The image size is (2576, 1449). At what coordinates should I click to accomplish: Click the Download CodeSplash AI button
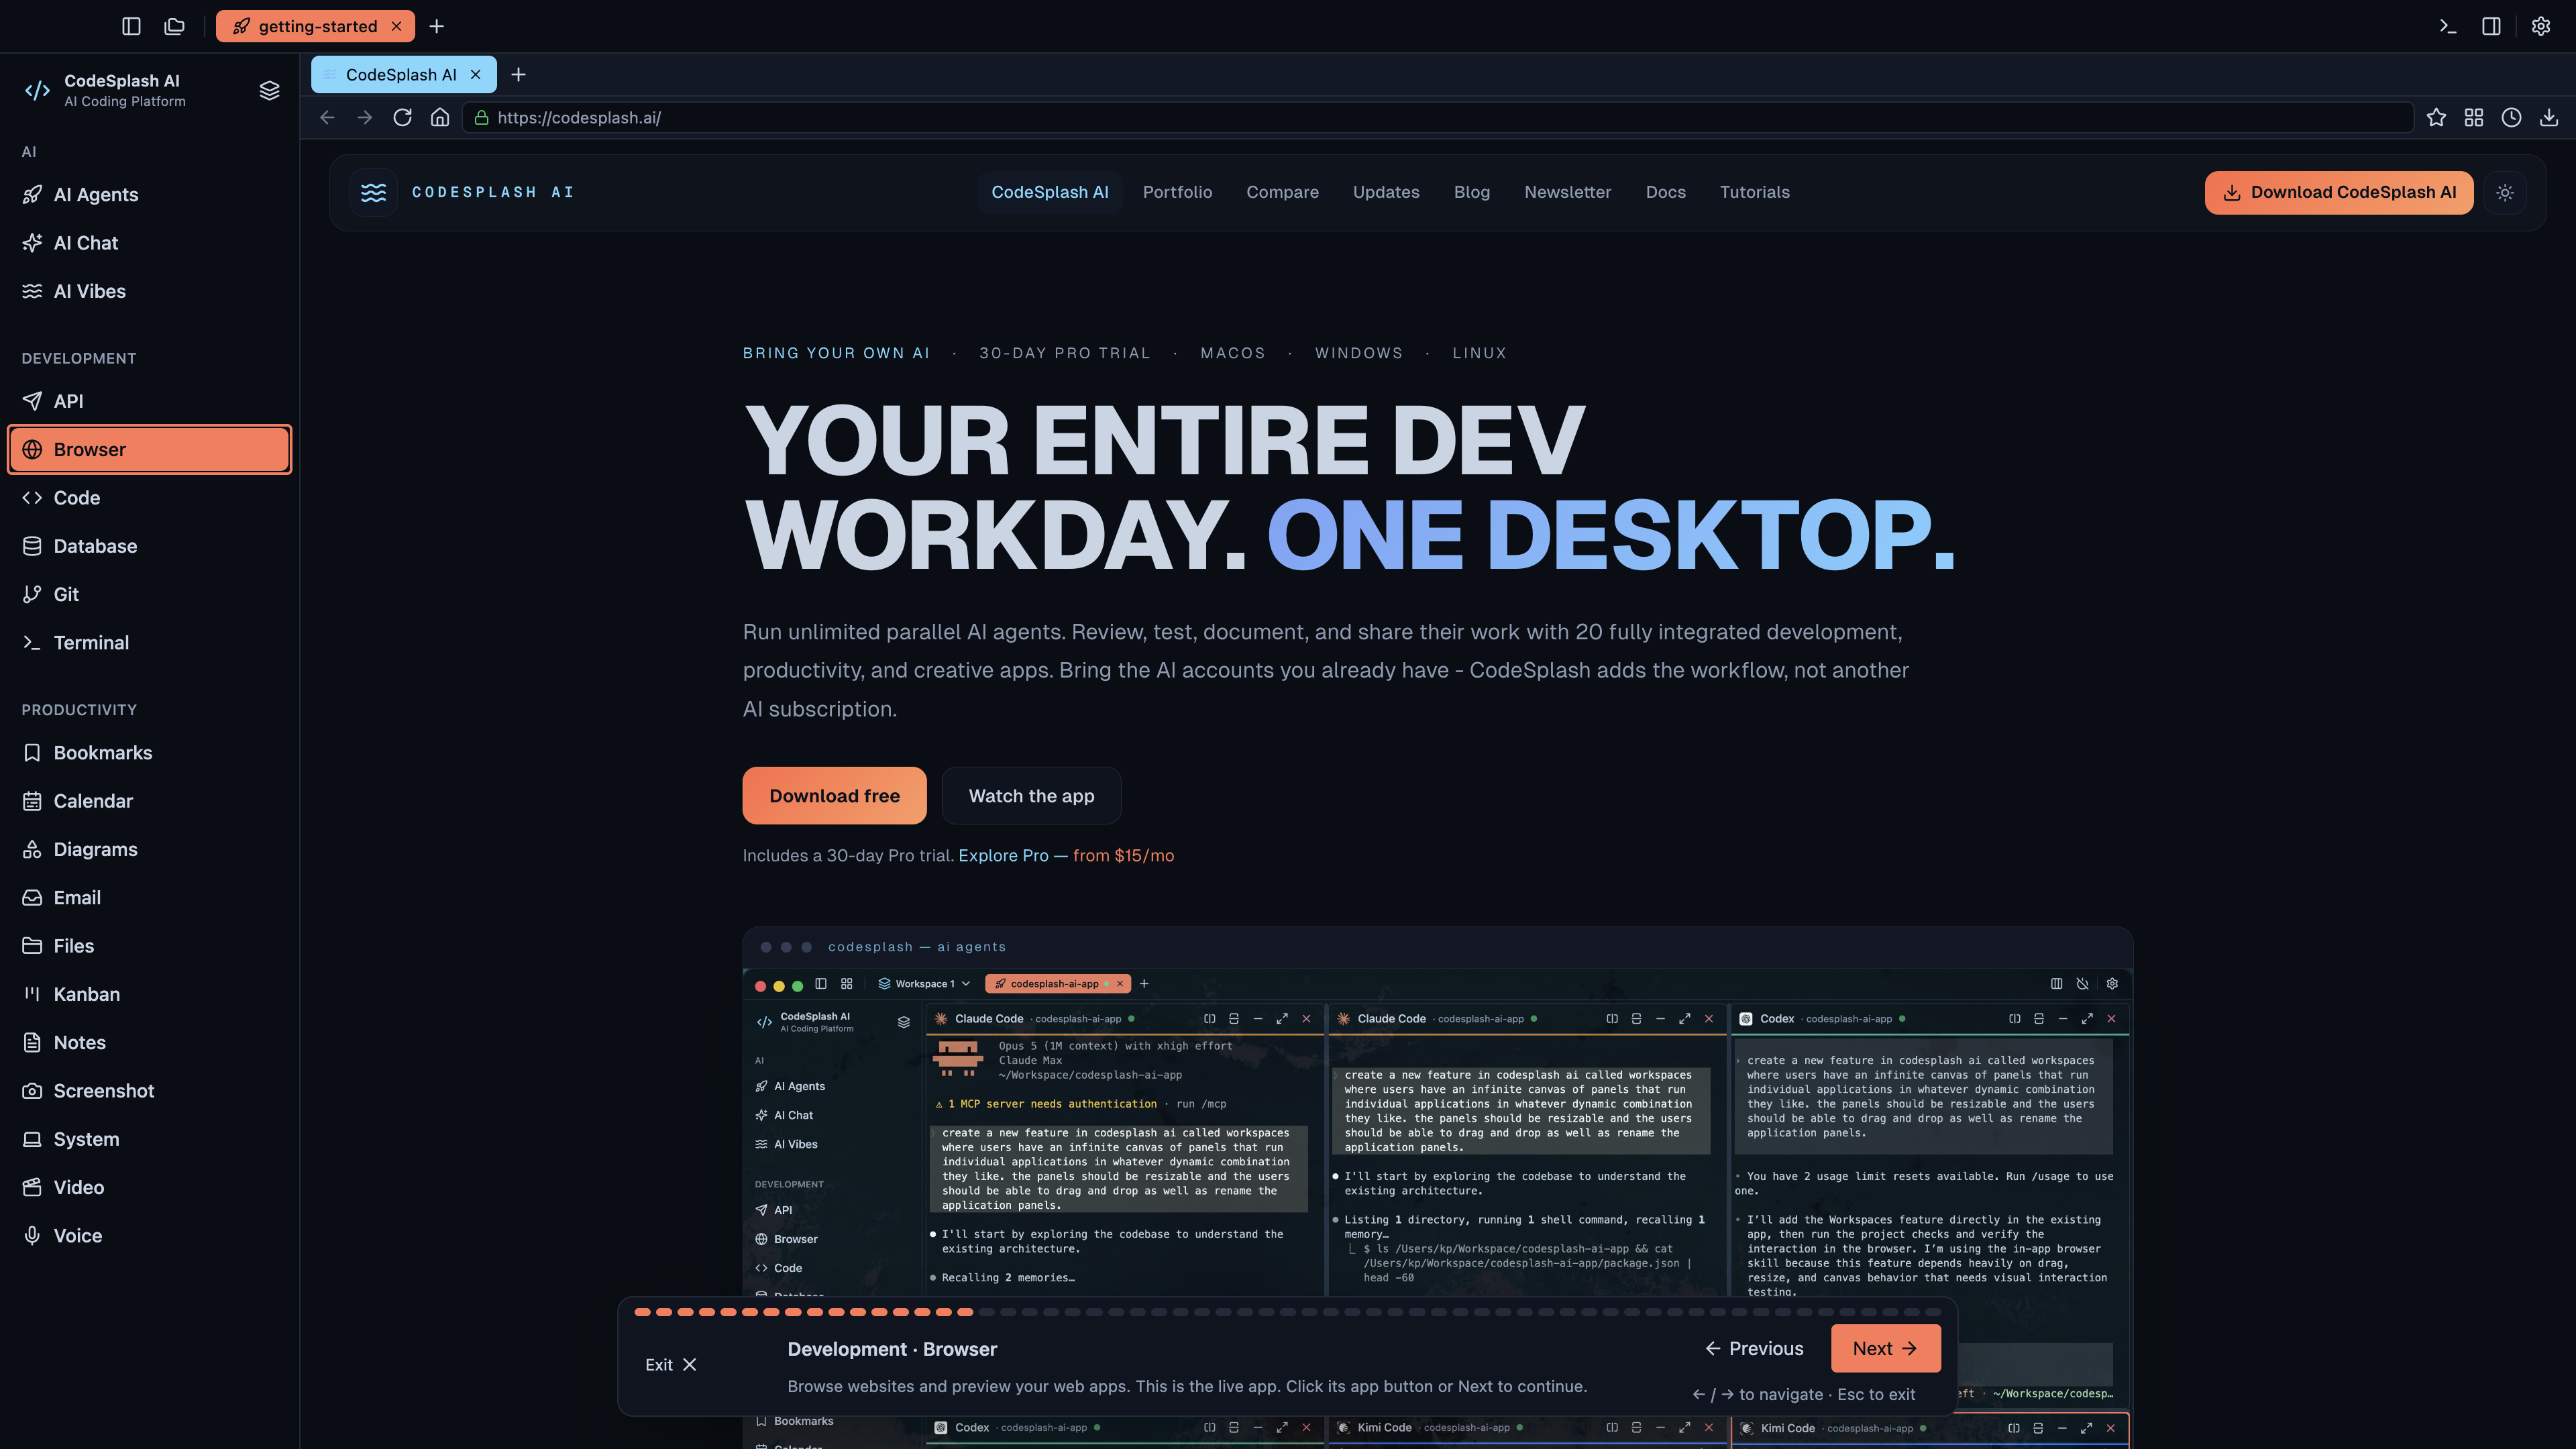point(2339,192)
